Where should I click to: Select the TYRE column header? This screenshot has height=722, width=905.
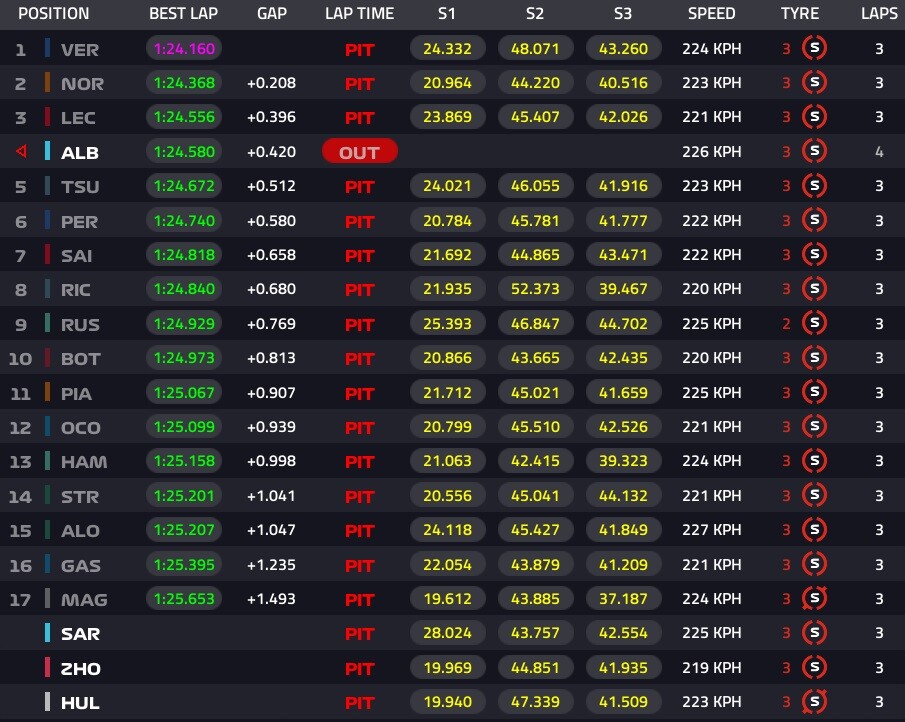coord(799,13)
